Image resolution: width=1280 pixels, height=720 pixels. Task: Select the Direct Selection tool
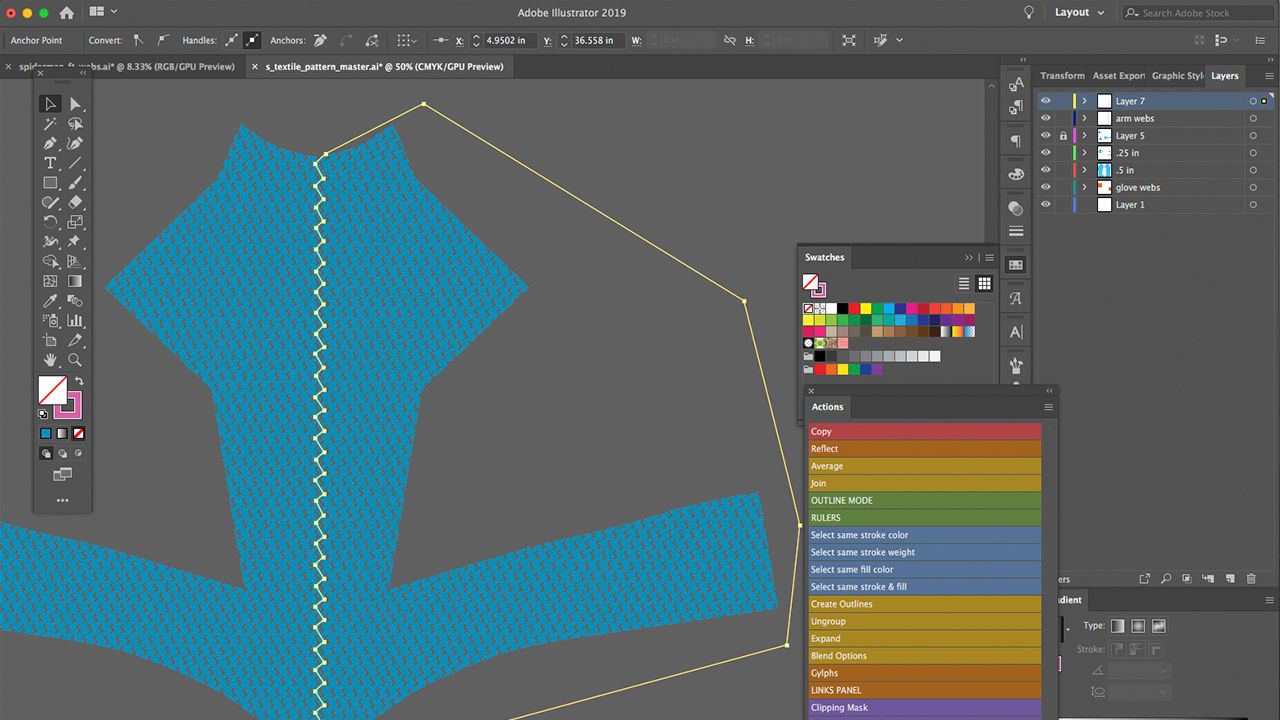tap(75, 104)
